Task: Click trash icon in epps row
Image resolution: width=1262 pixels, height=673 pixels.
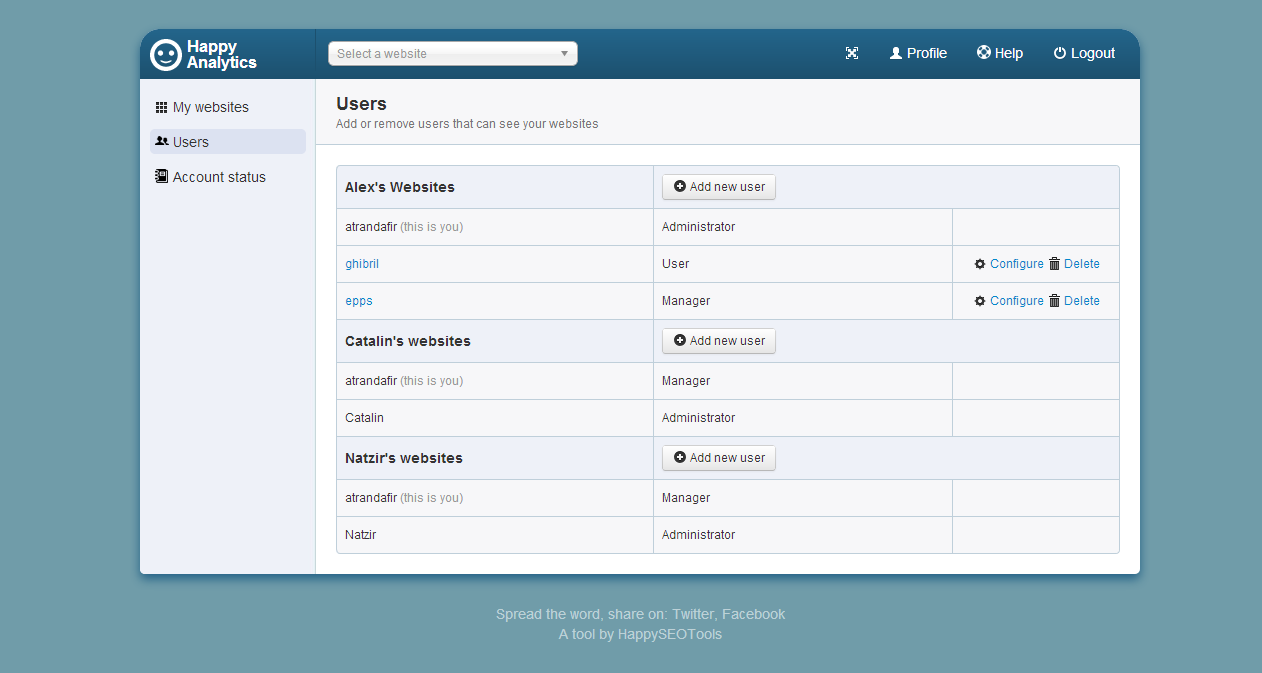Action: coord(1054,301)
